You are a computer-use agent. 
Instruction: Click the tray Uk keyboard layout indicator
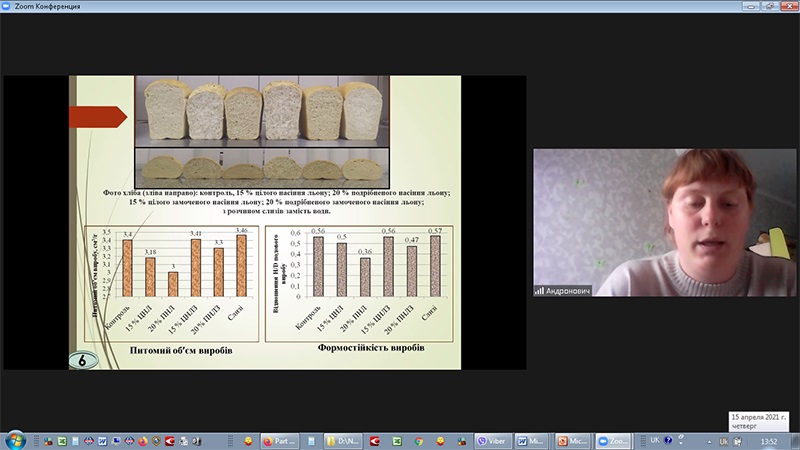723,441
